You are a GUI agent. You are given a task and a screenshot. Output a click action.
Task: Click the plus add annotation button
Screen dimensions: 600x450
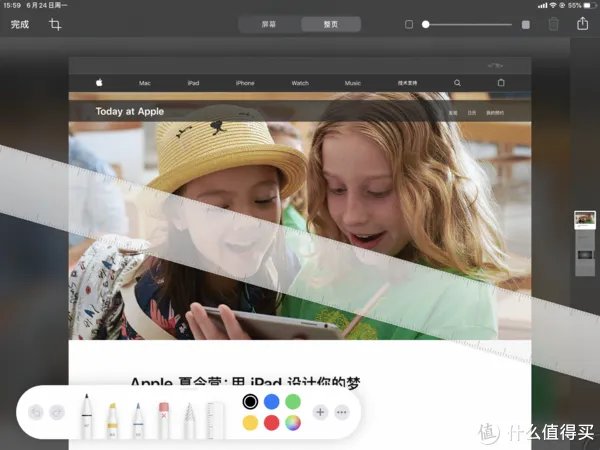point(320,412)
